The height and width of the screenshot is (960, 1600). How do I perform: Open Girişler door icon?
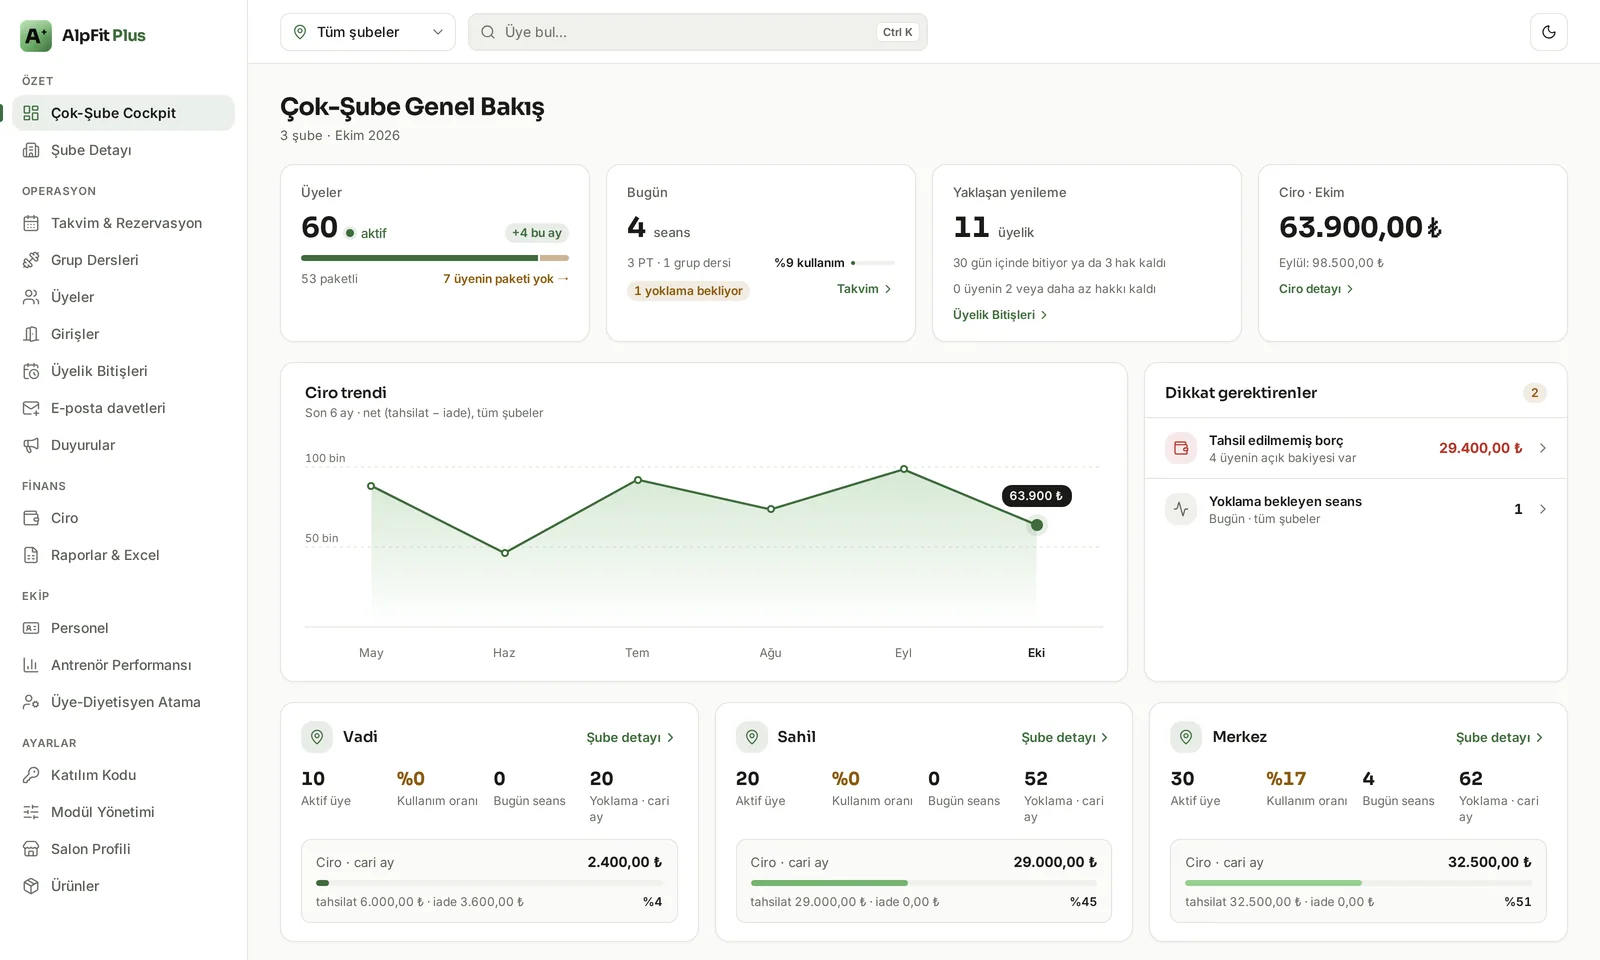click(31, 334)
